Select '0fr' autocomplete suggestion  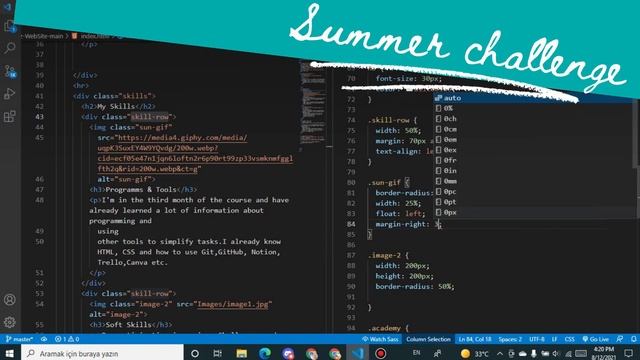[536, 160]
